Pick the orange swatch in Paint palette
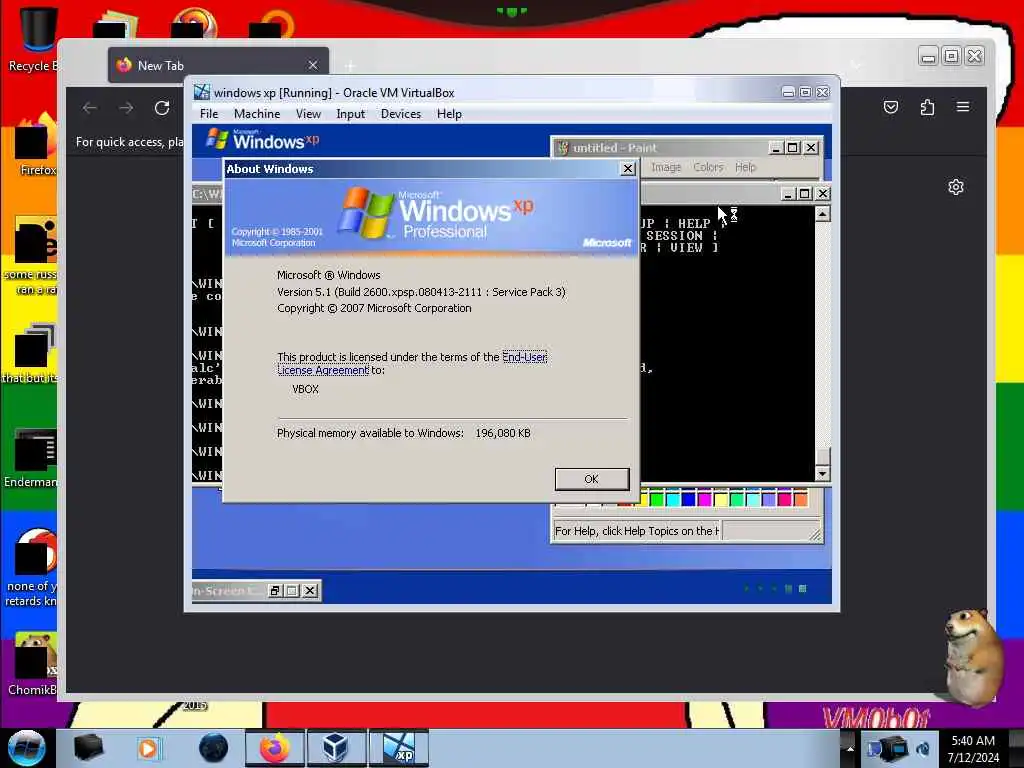Viewport: 1024px width, 768px height. pos(801,500)
